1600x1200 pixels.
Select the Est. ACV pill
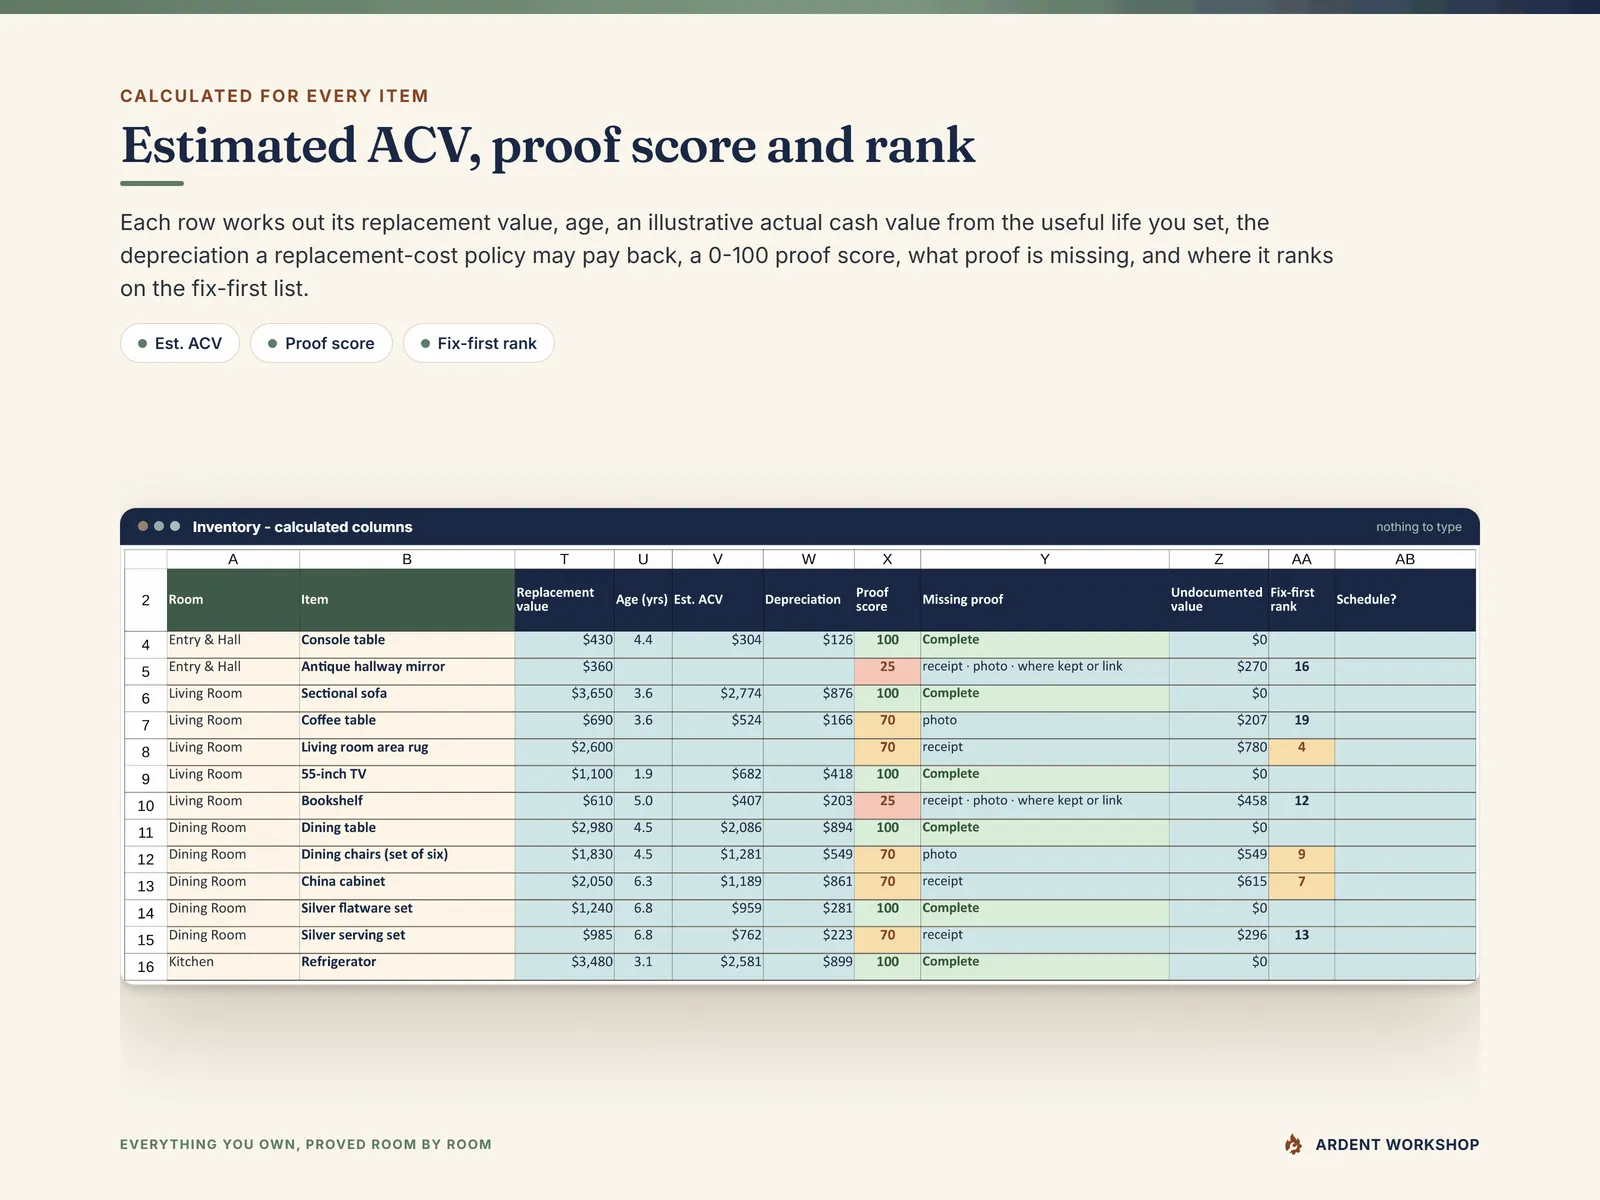(180, 343)
